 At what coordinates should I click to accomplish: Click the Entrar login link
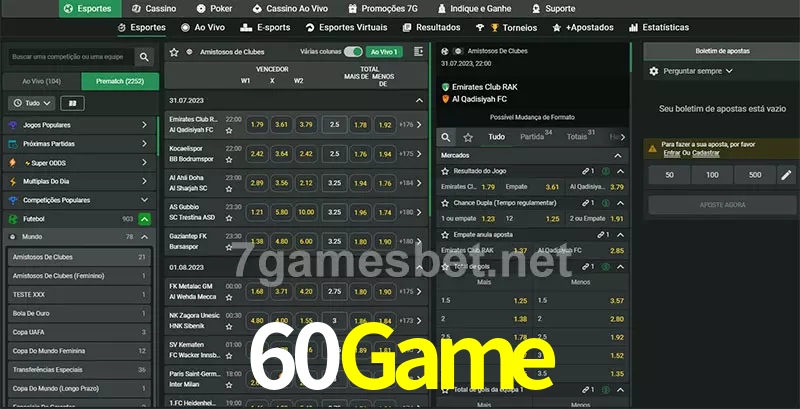tap(671, 153)
